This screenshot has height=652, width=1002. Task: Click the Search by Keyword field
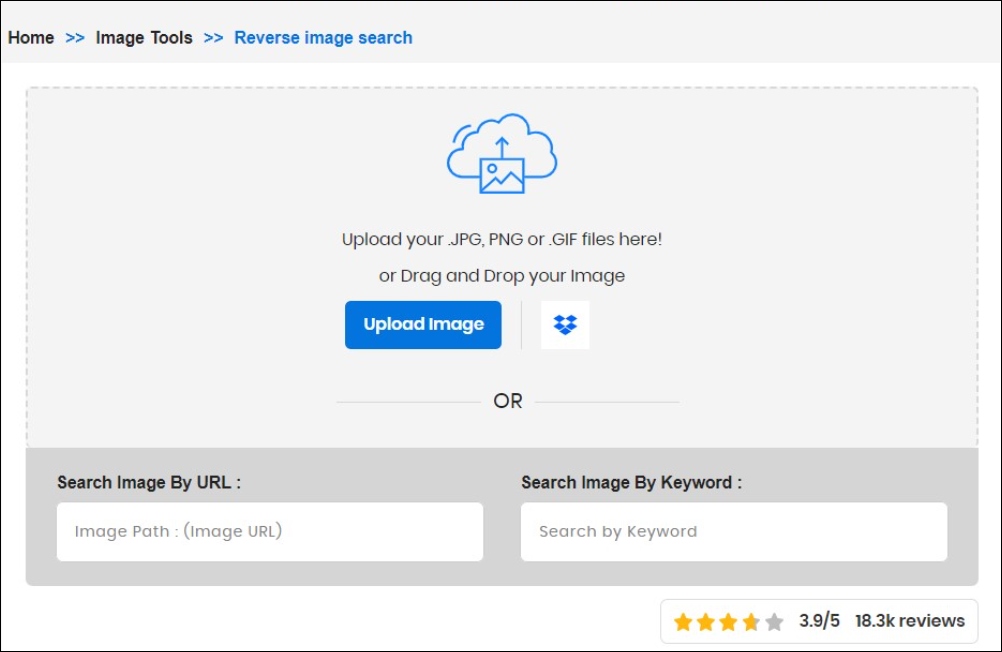click(733, 531)
